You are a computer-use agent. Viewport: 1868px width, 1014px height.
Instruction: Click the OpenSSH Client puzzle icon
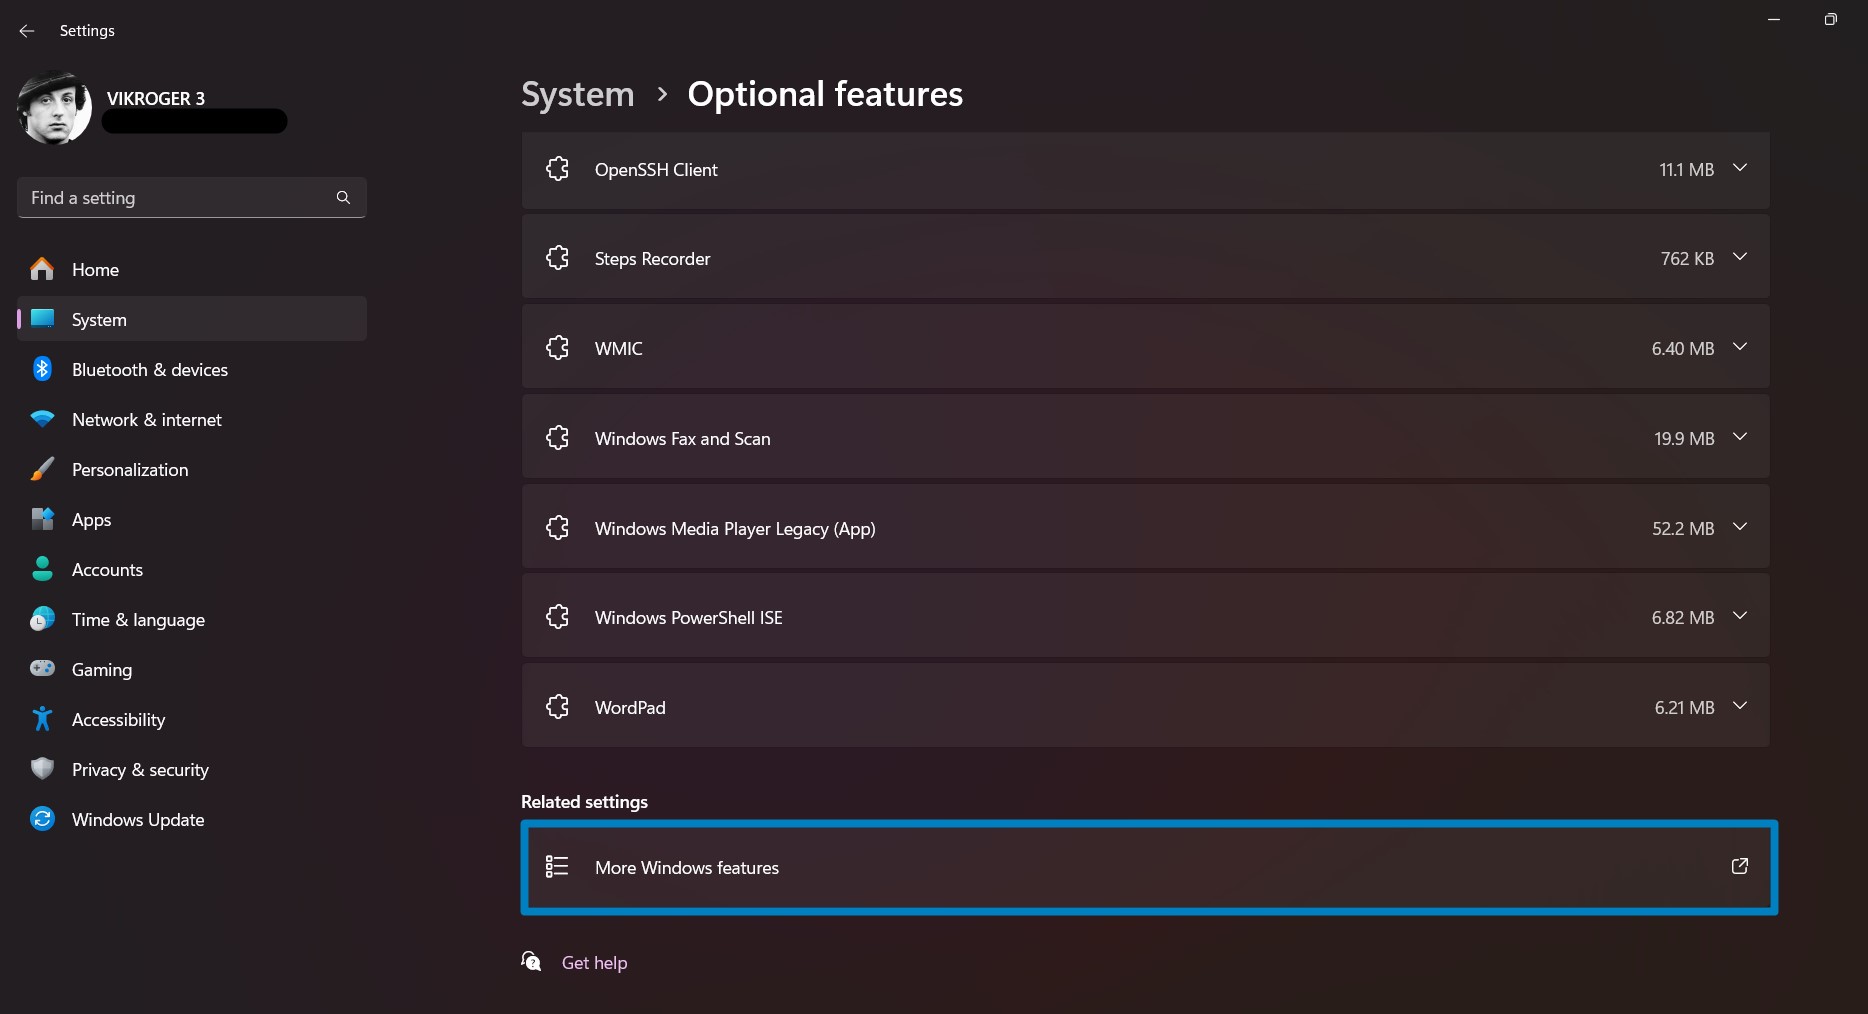pyautogui.click(x=557, y=169)
